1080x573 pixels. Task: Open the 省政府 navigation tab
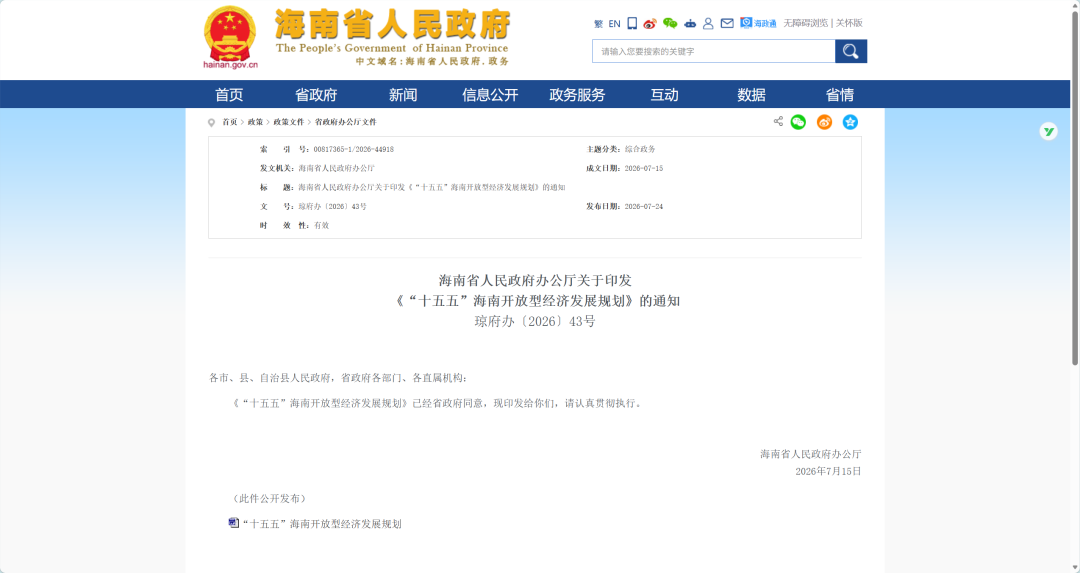[x=316, y=94]
